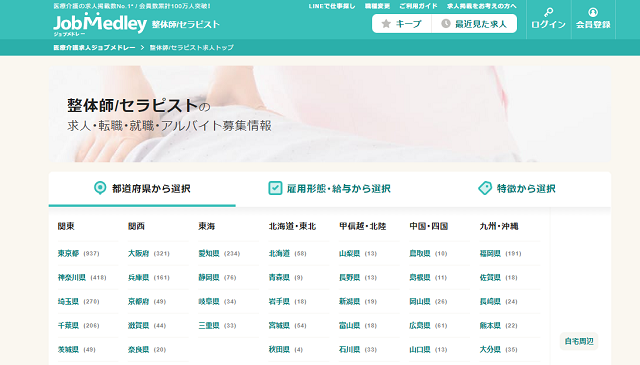640x365 pixels.
Task: Select 富山県 prefecture link
Action: pos(349,326)
